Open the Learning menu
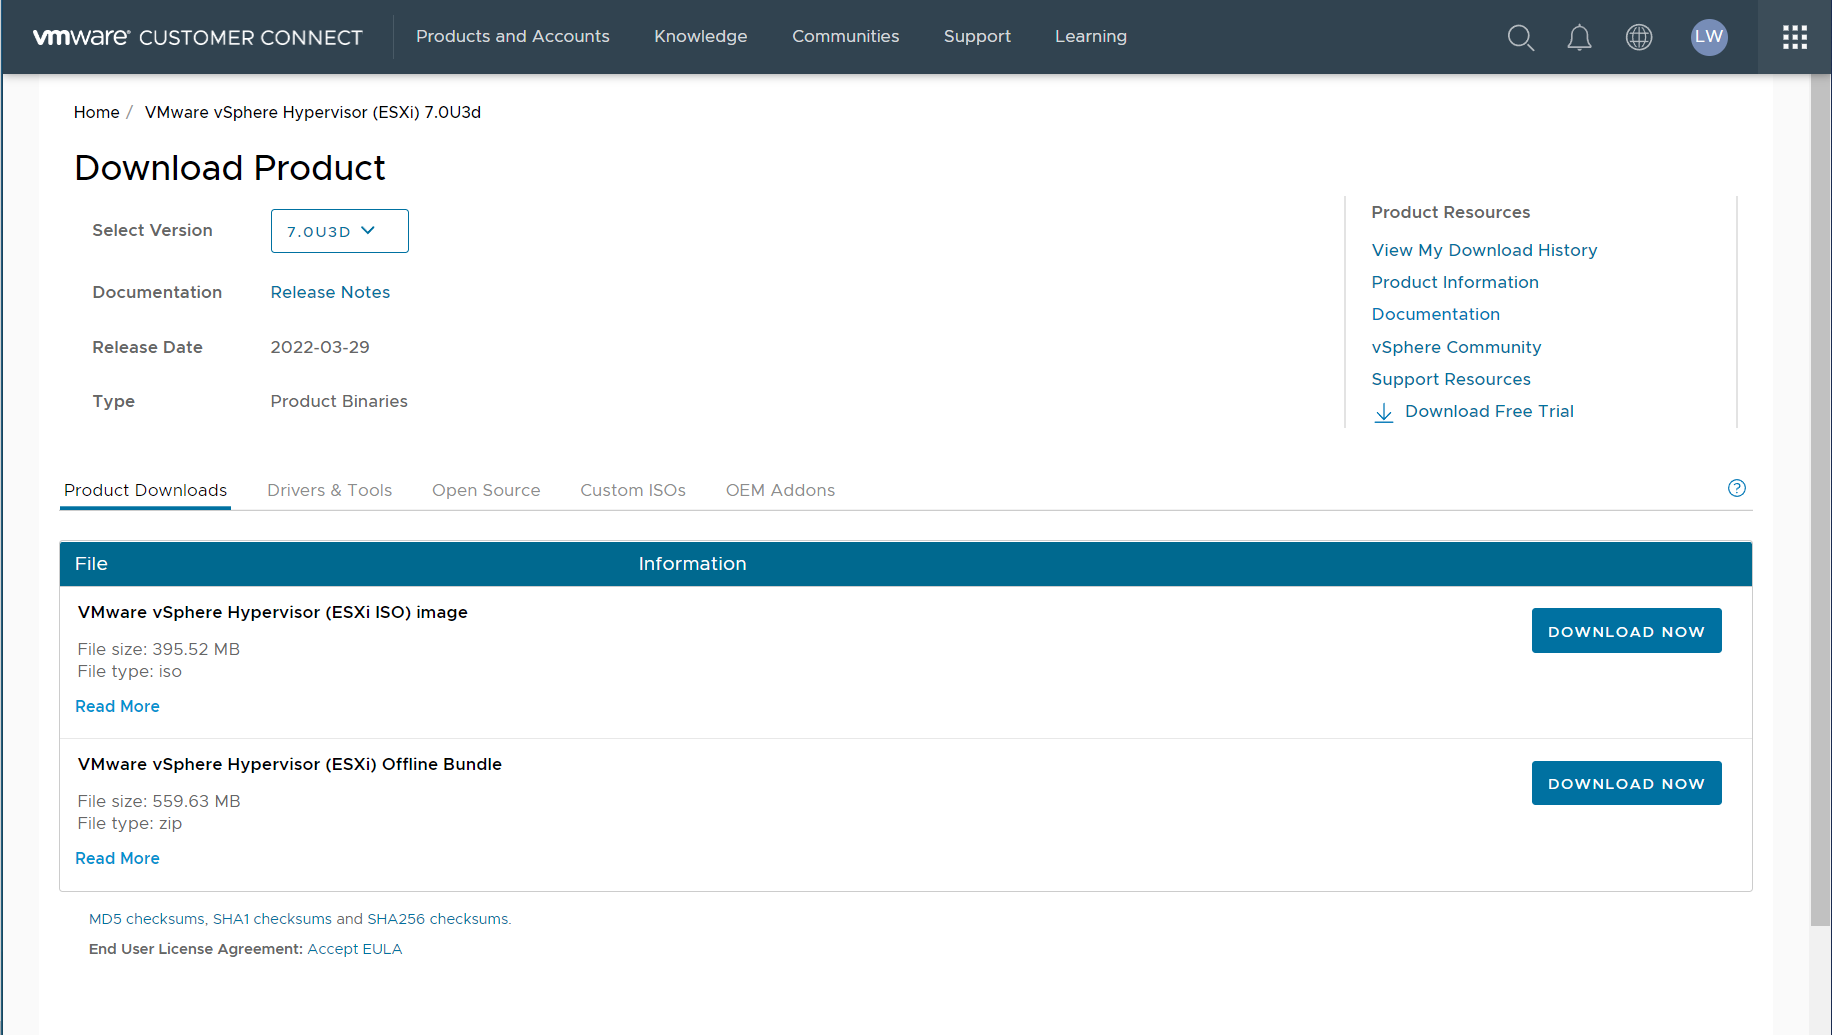The width and height of the screenshot is (1832, 1035). click(x=1090, y=36)
